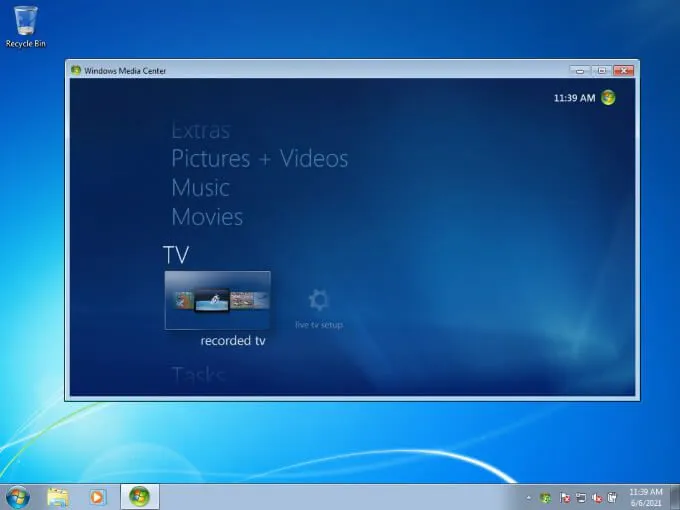680x510 pixels.
Task: Open Windows Explorer folder icon in taskbar
Action: [58, 497]
